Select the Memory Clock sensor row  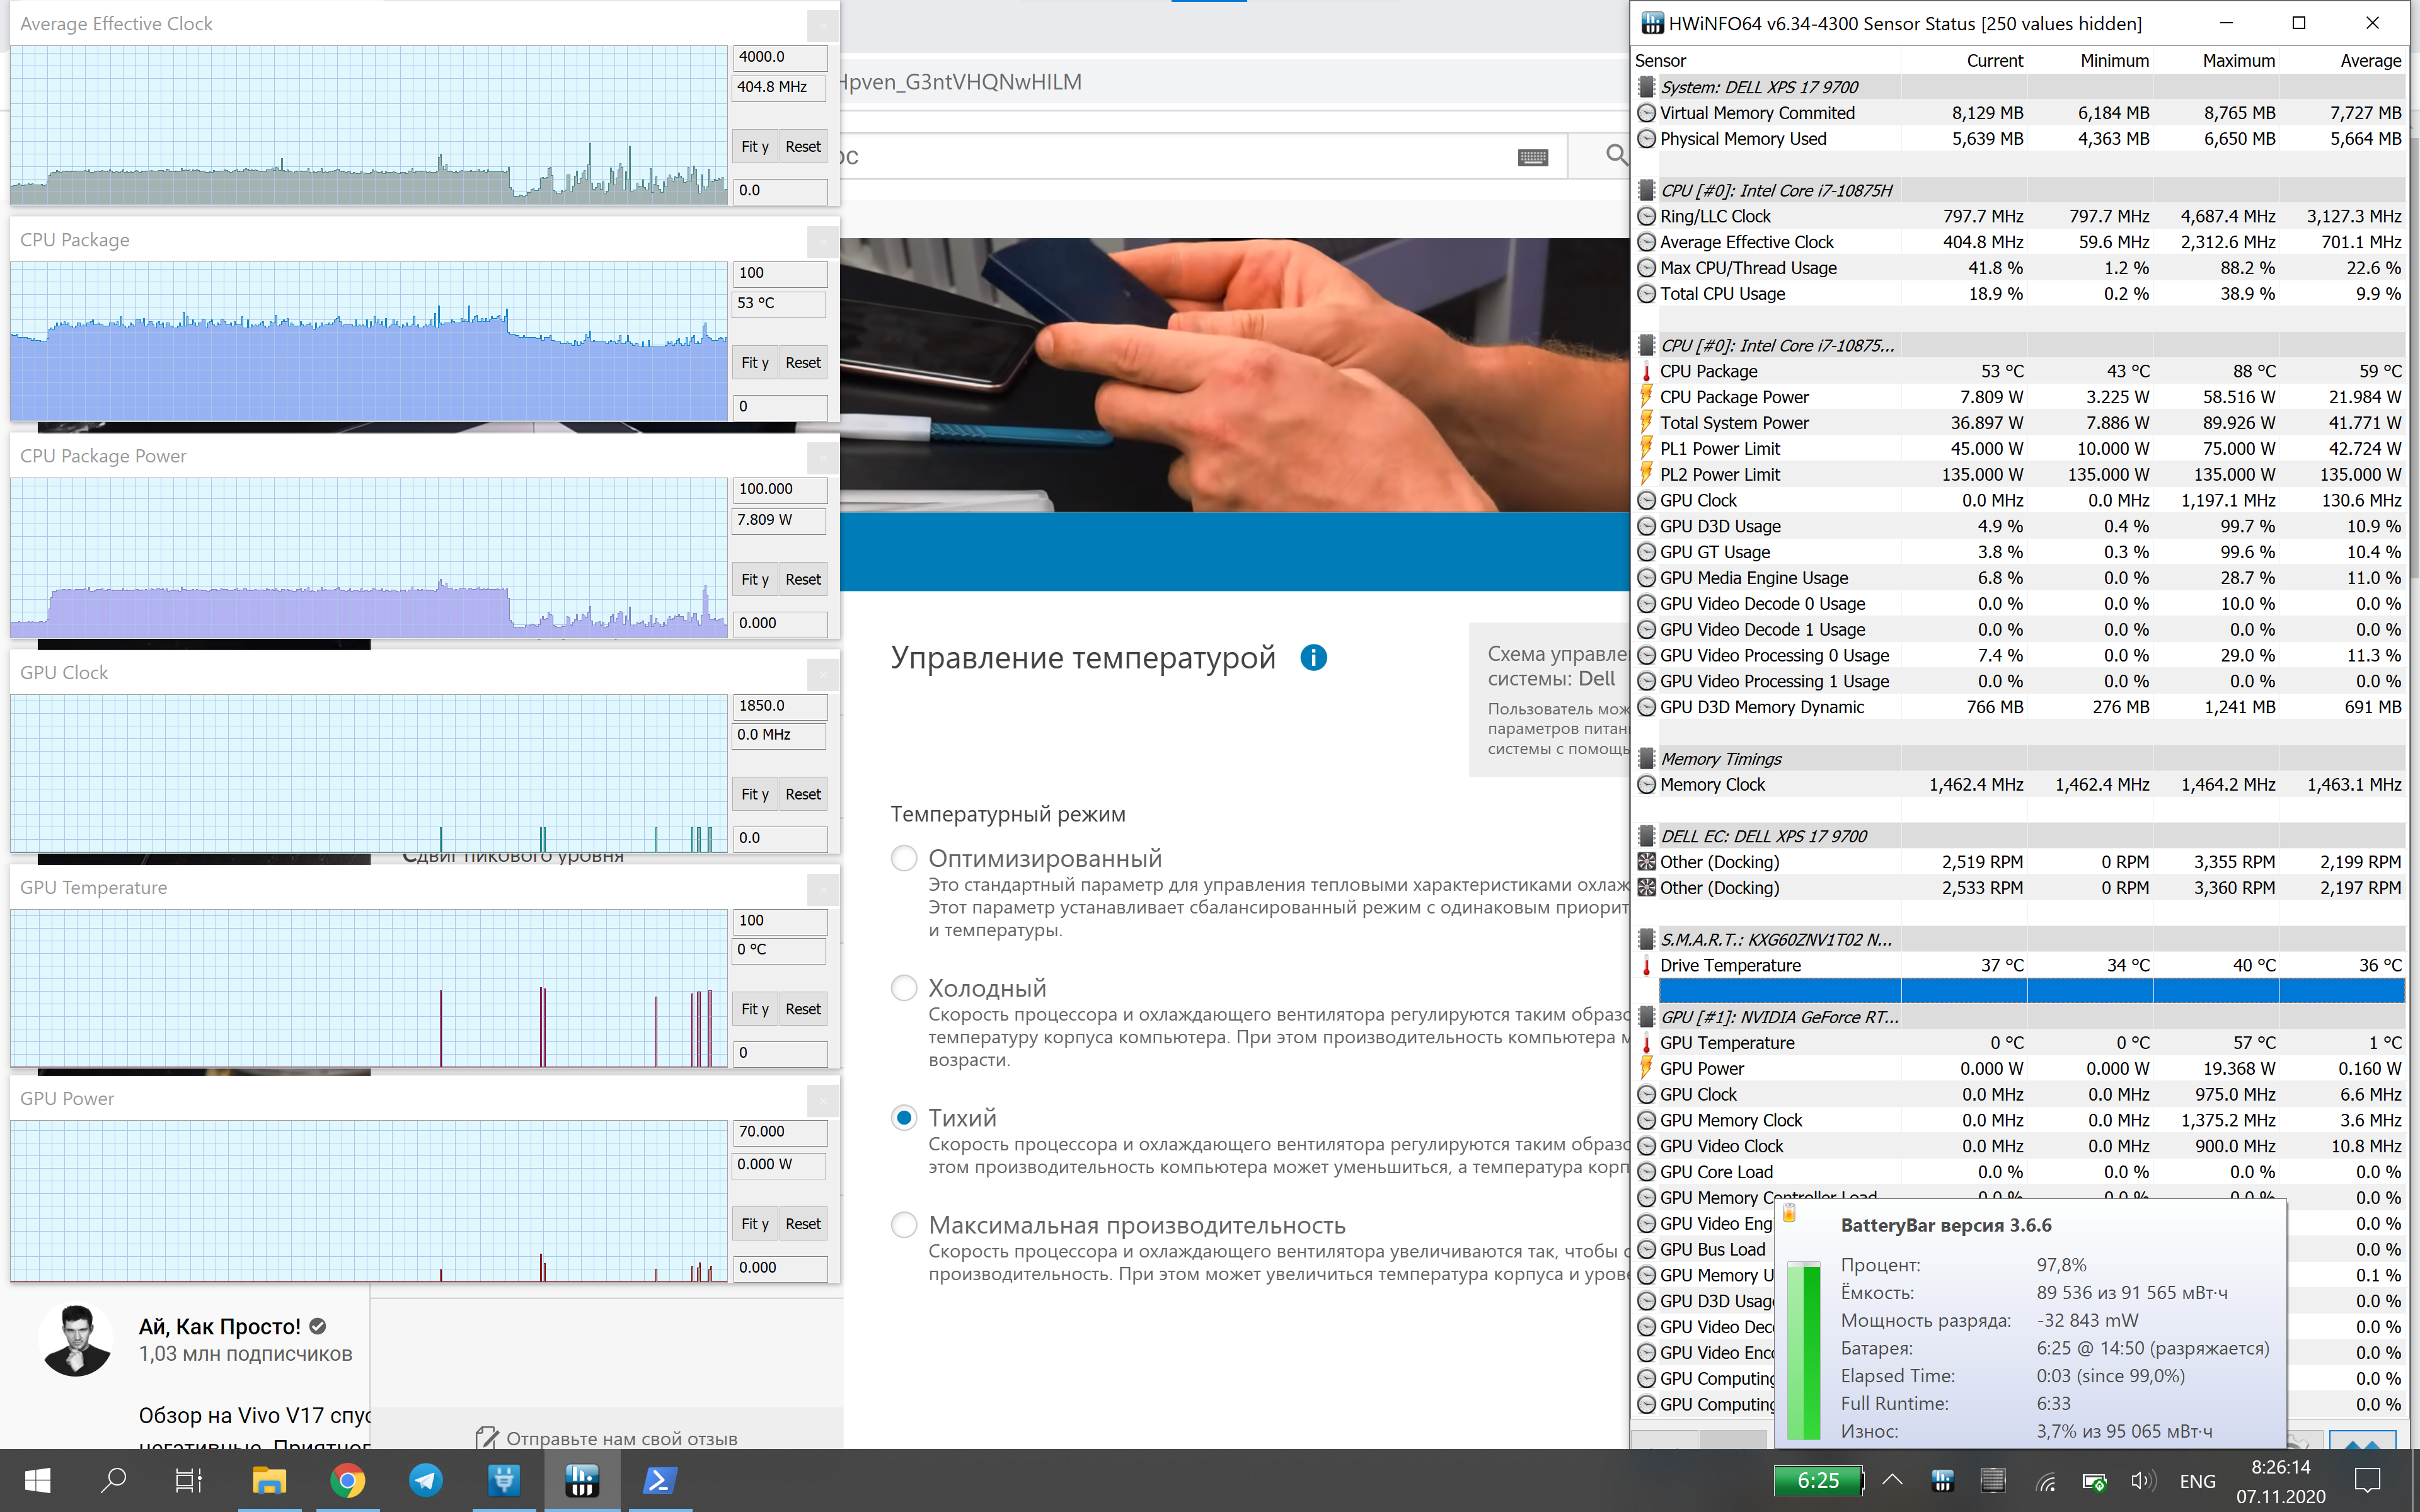coord(2019,785)
